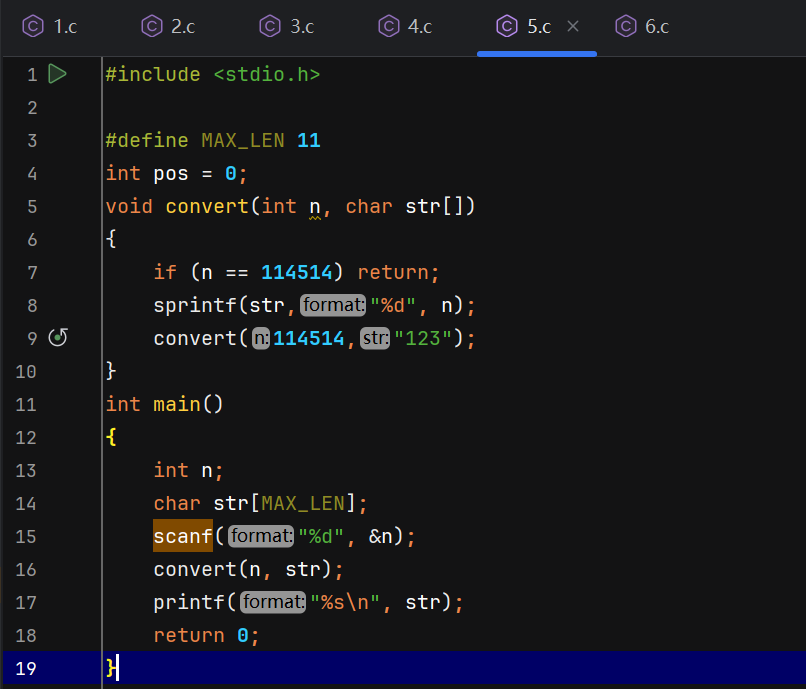Click the C file icon on 1.c tab
This screenshot has width=806, height=689.
click(33, 27)
